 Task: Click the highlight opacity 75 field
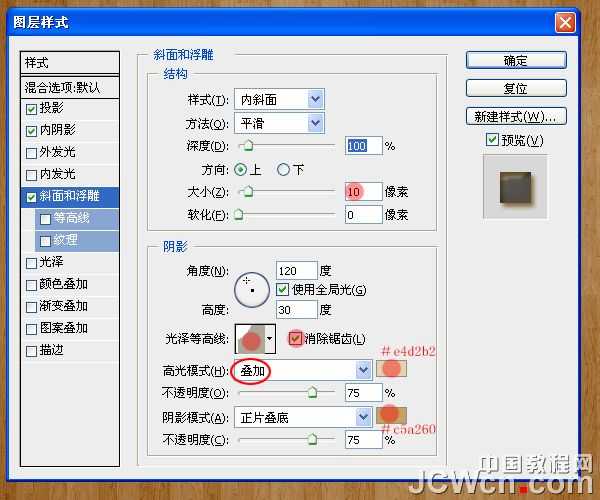click(x=364, y=393)
